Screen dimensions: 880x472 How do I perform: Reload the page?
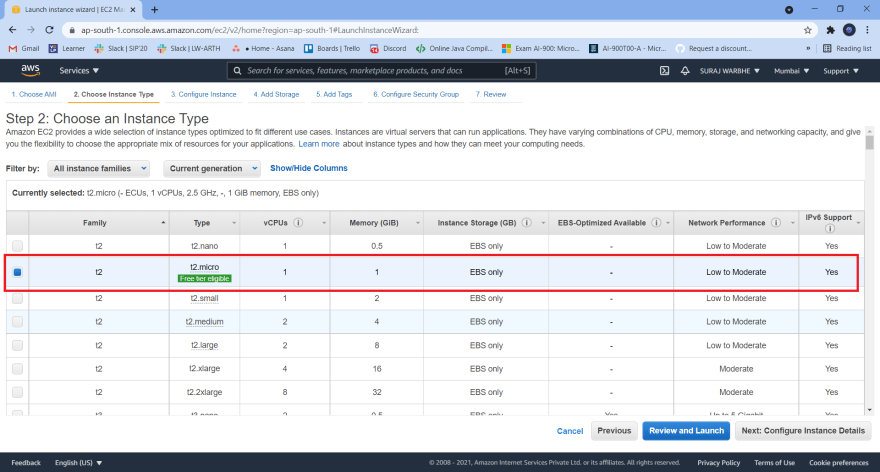(49, 30)
